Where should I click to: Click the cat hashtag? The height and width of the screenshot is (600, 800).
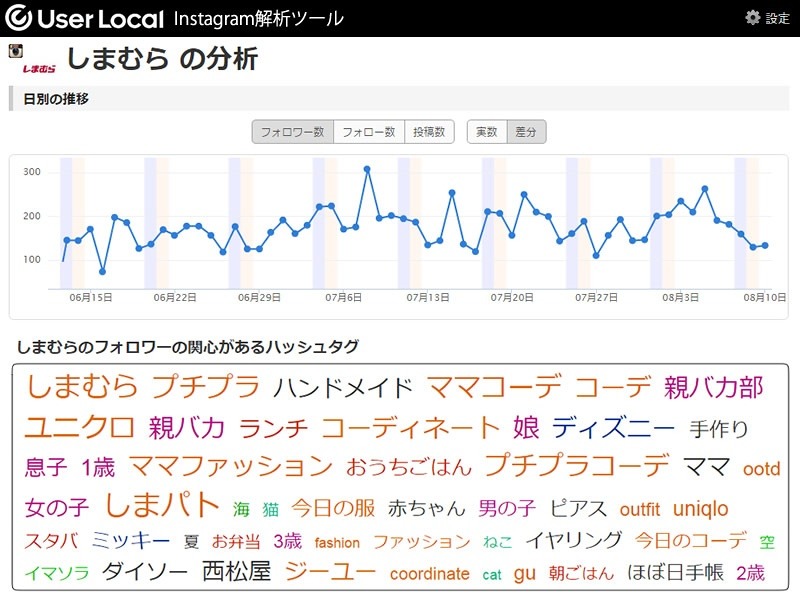(x=492, y=576)
